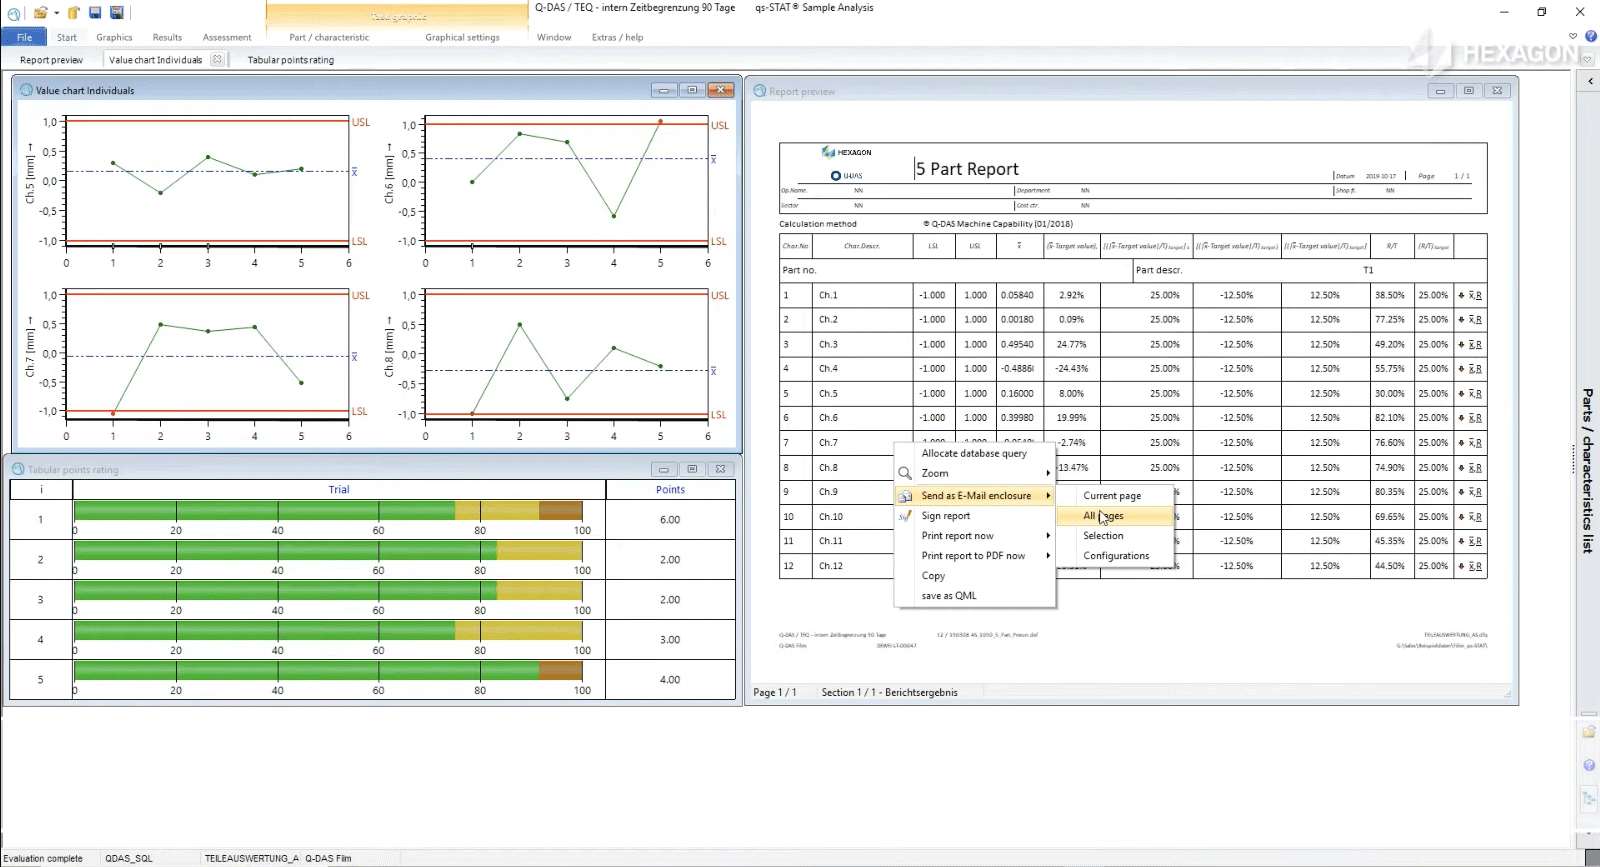
Task: Click the paste clipboard icon in the toolbar
Action: [74, 13]
